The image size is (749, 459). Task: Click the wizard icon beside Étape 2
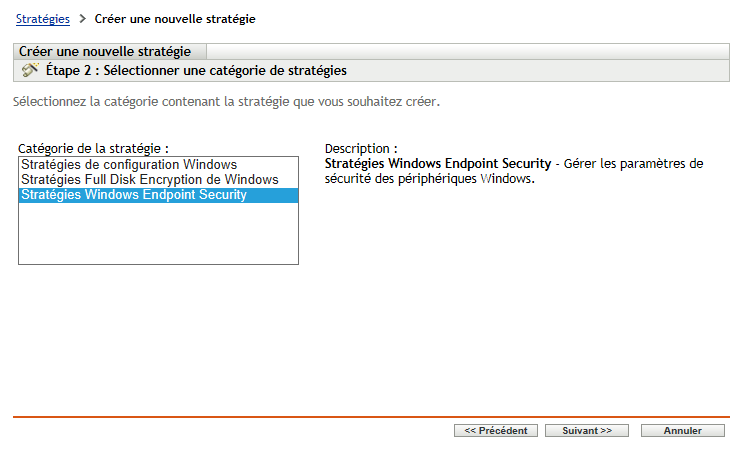pyautogui.click(x=30, y=71)
